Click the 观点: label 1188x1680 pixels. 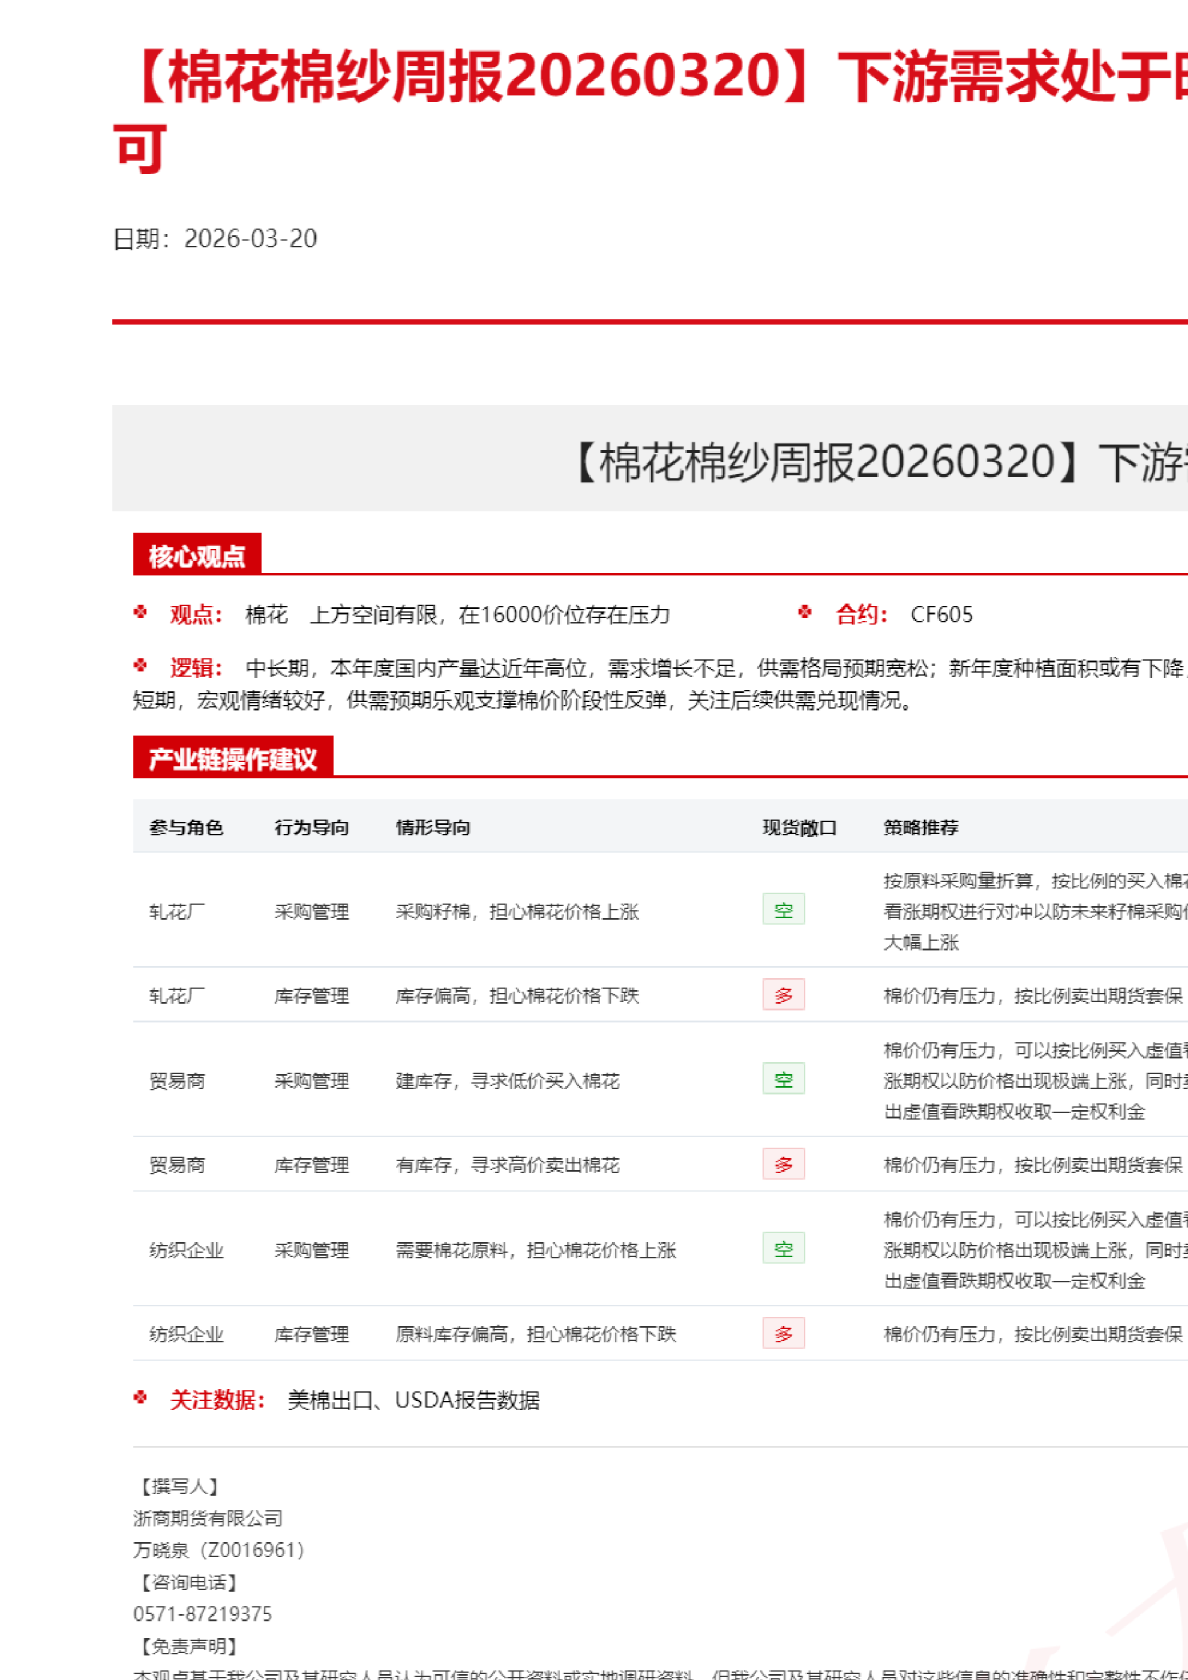[196, 615]
